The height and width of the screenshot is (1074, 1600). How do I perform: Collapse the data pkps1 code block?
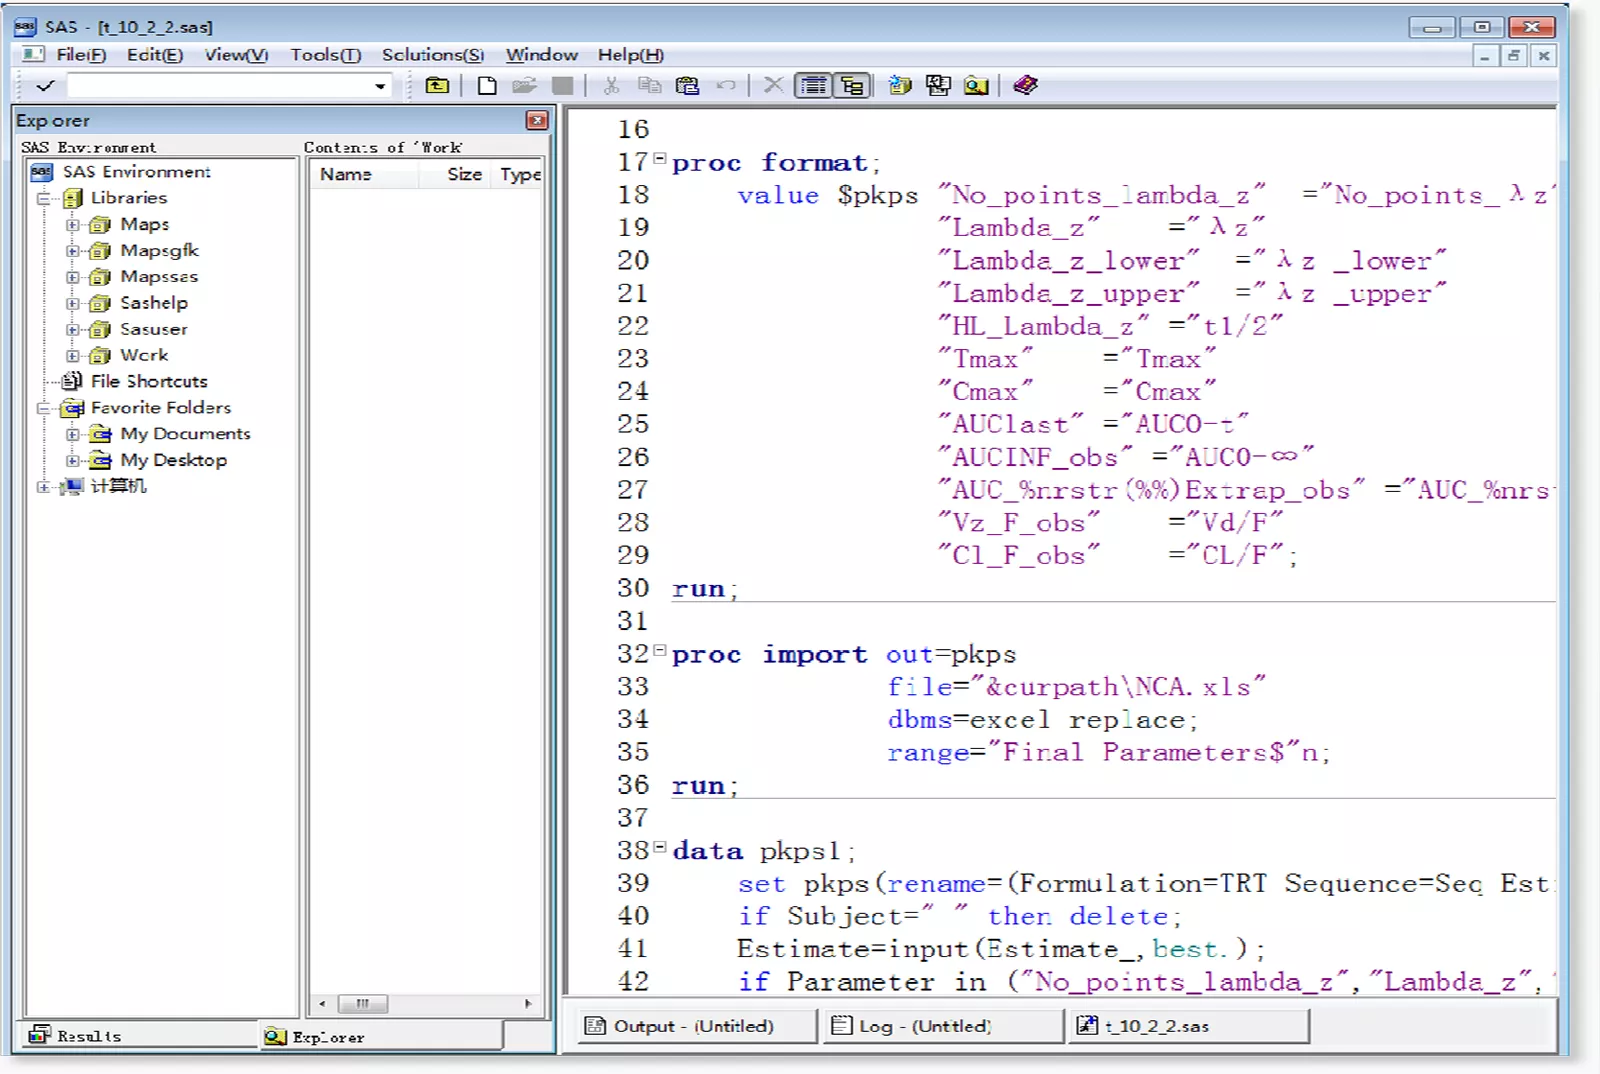click(659, 847)
